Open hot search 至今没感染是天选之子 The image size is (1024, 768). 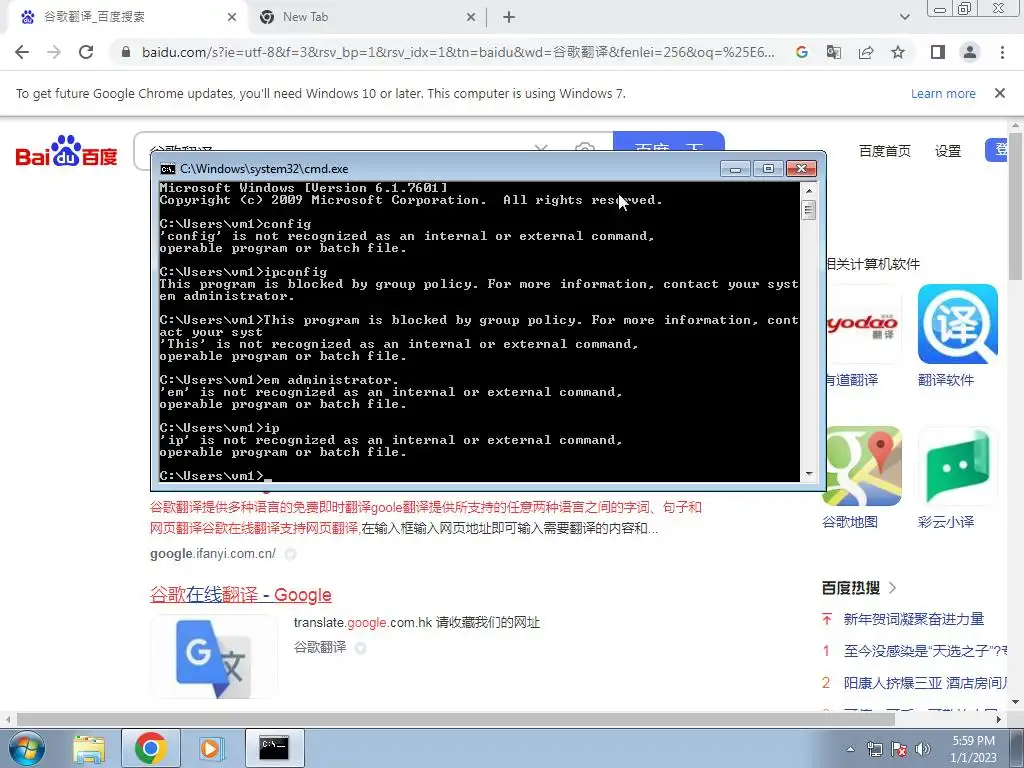pyautogui.click(x=925, y=650)
